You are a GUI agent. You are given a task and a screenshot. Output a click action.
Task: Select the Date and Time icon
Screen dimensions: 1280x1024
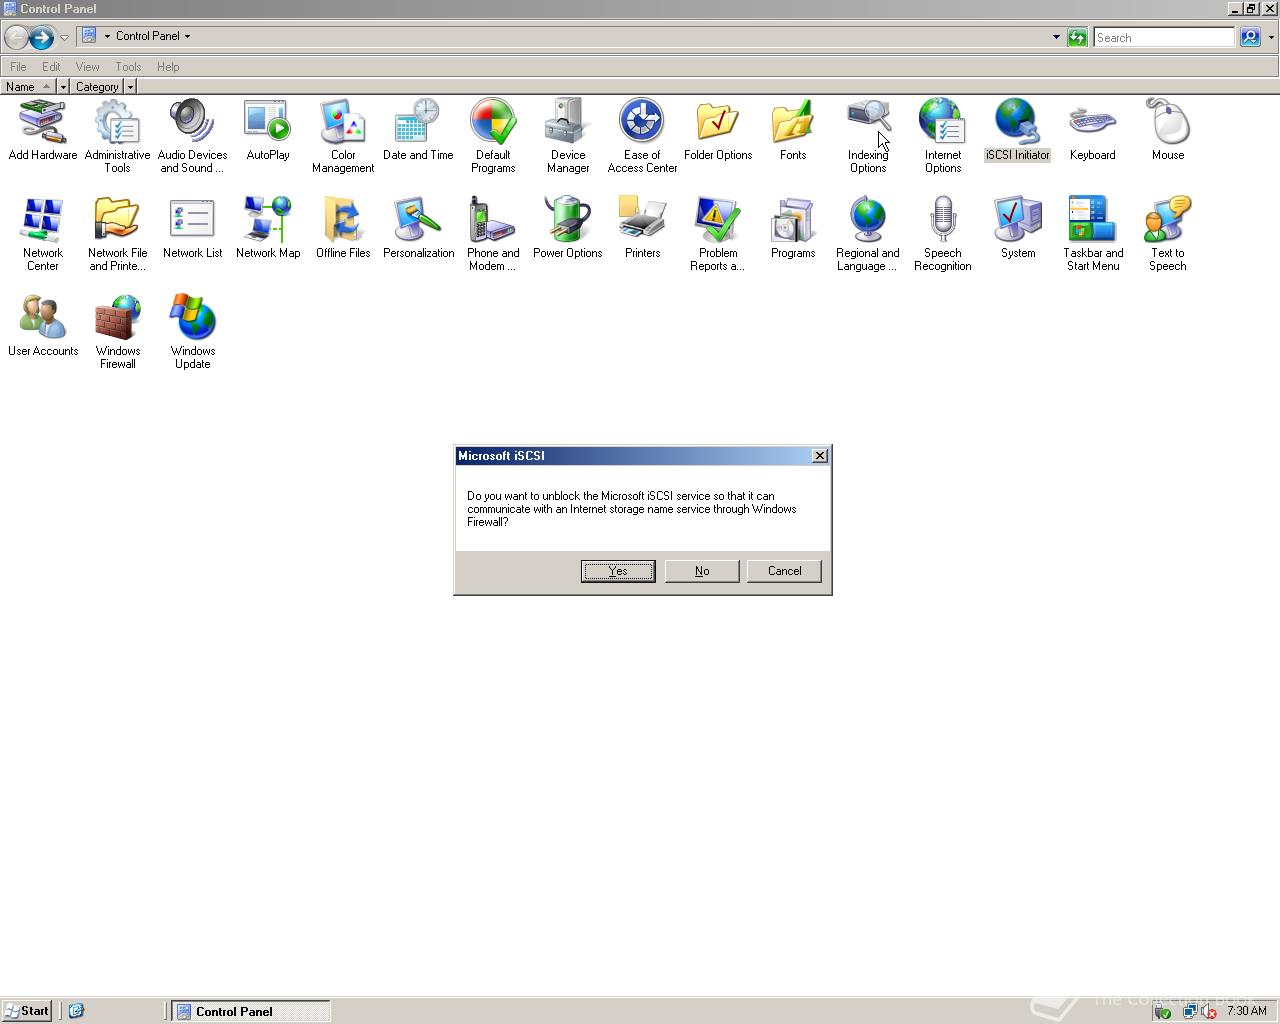tap(418, 130)
